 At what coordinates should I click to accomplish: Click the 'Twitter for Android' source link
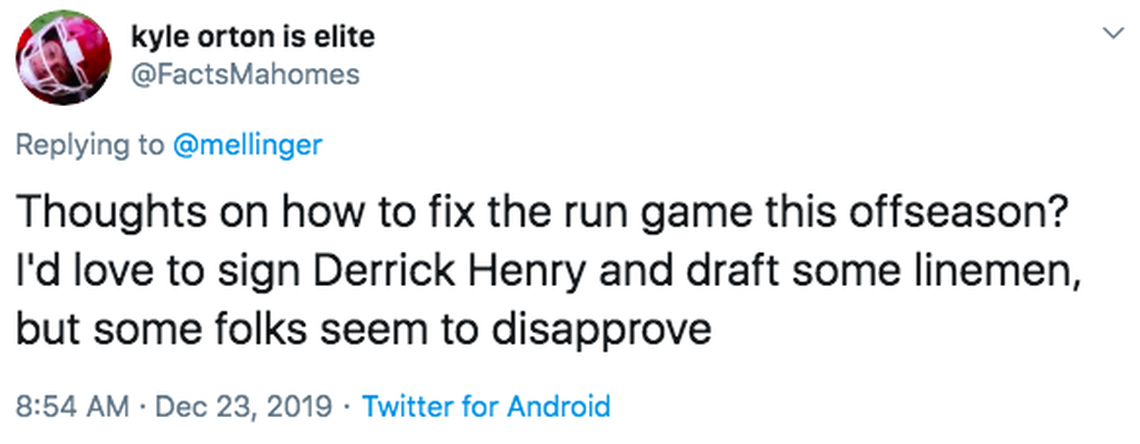(x=485, y=407)
